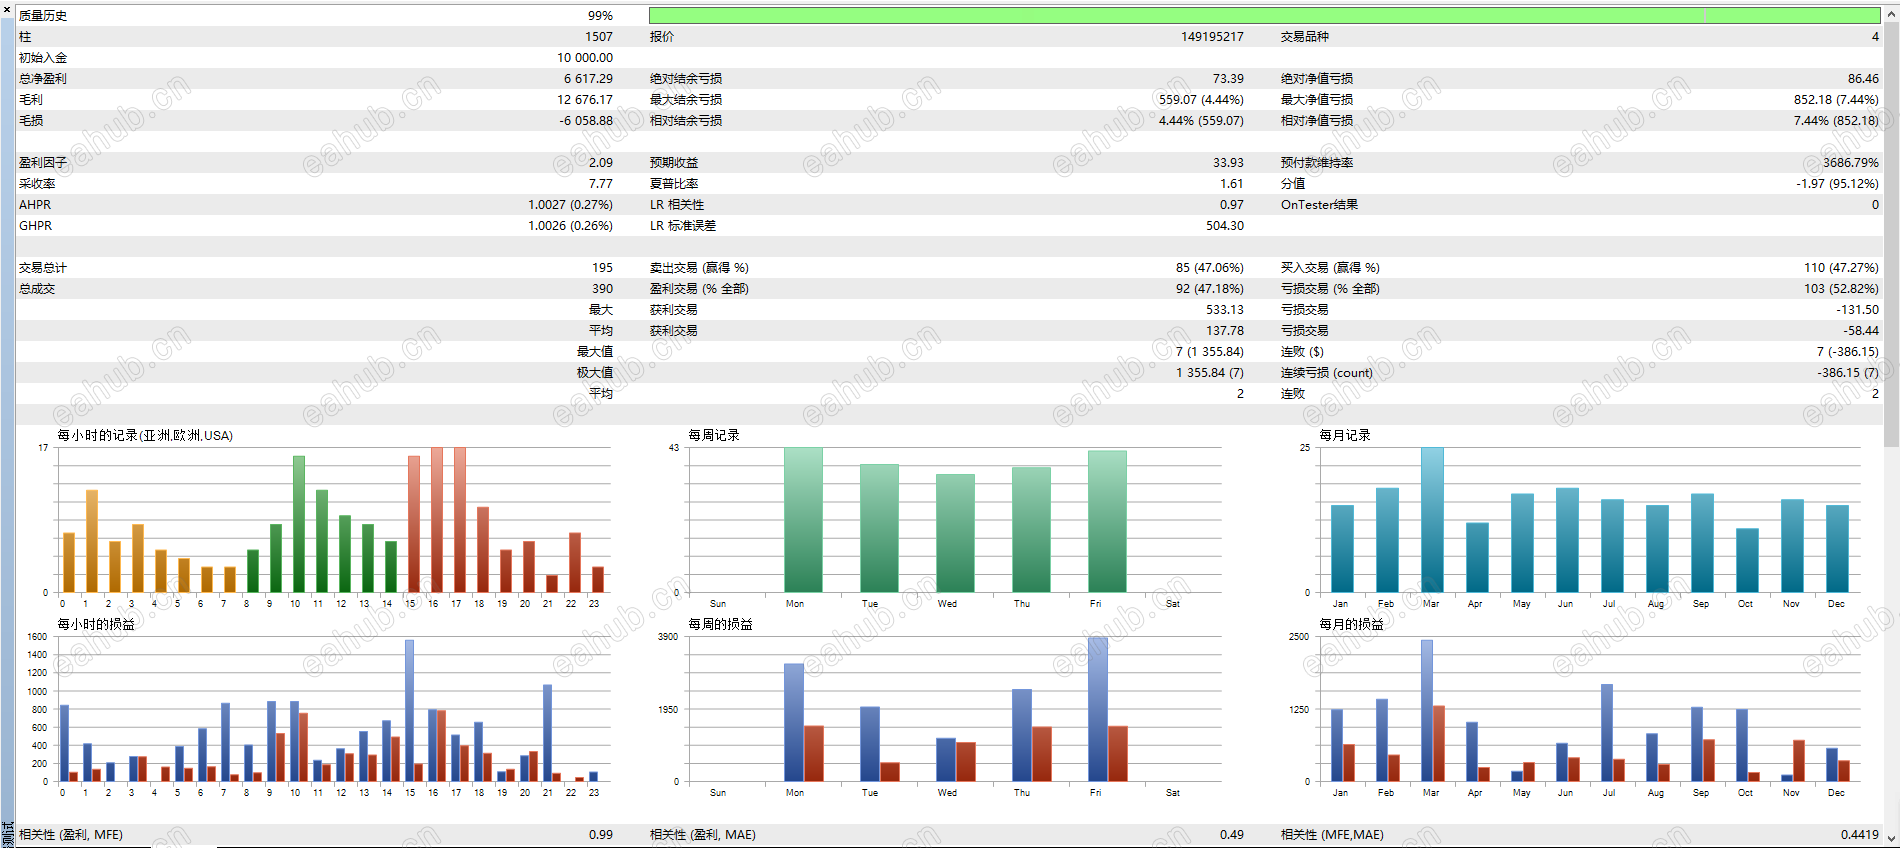Click the value 7 (-386.15)
The width and height of the screenshot is (1900, 848).
point(1848,352)
